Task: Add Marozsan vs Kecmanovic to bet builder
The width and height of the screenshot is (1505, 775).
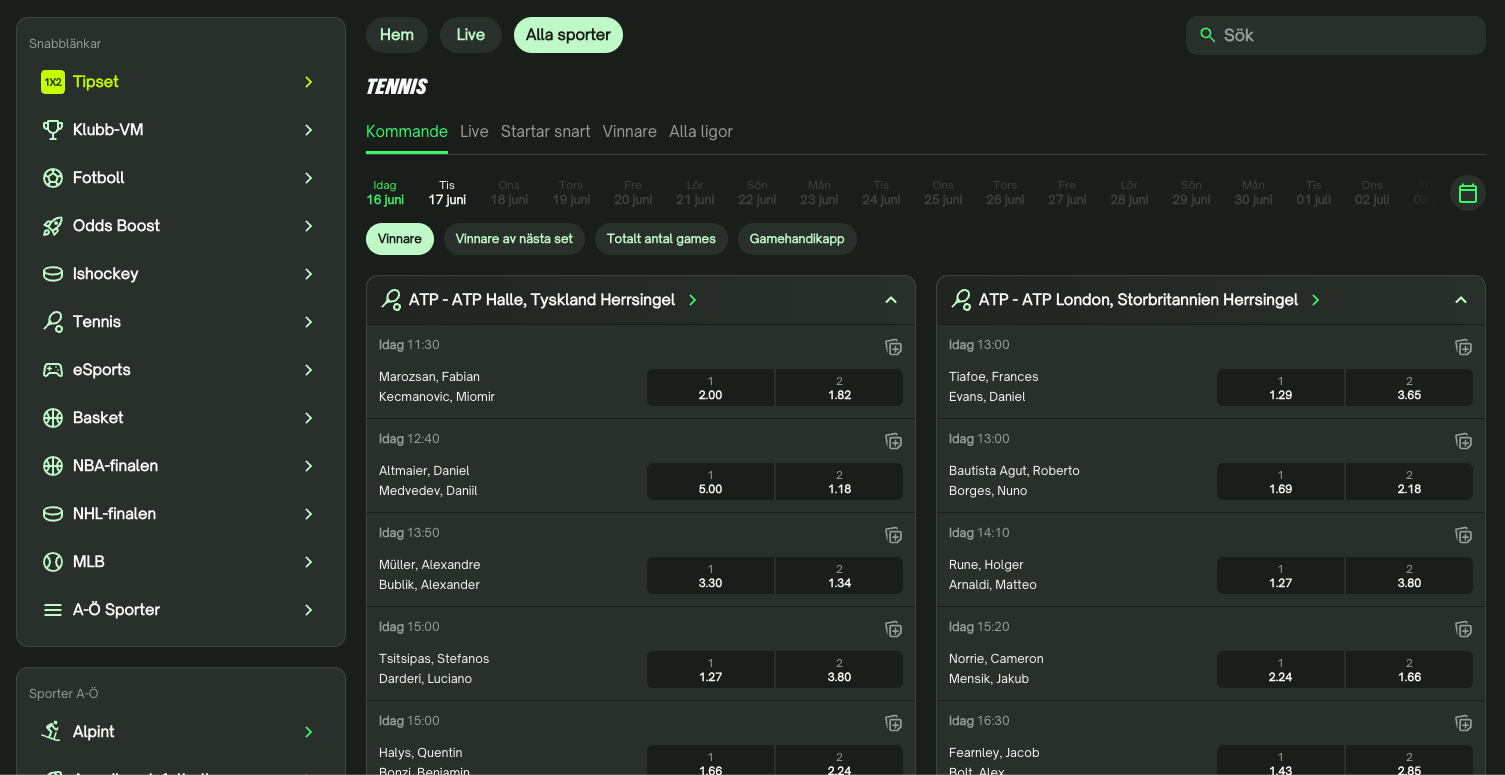Action: click(893, 347)
